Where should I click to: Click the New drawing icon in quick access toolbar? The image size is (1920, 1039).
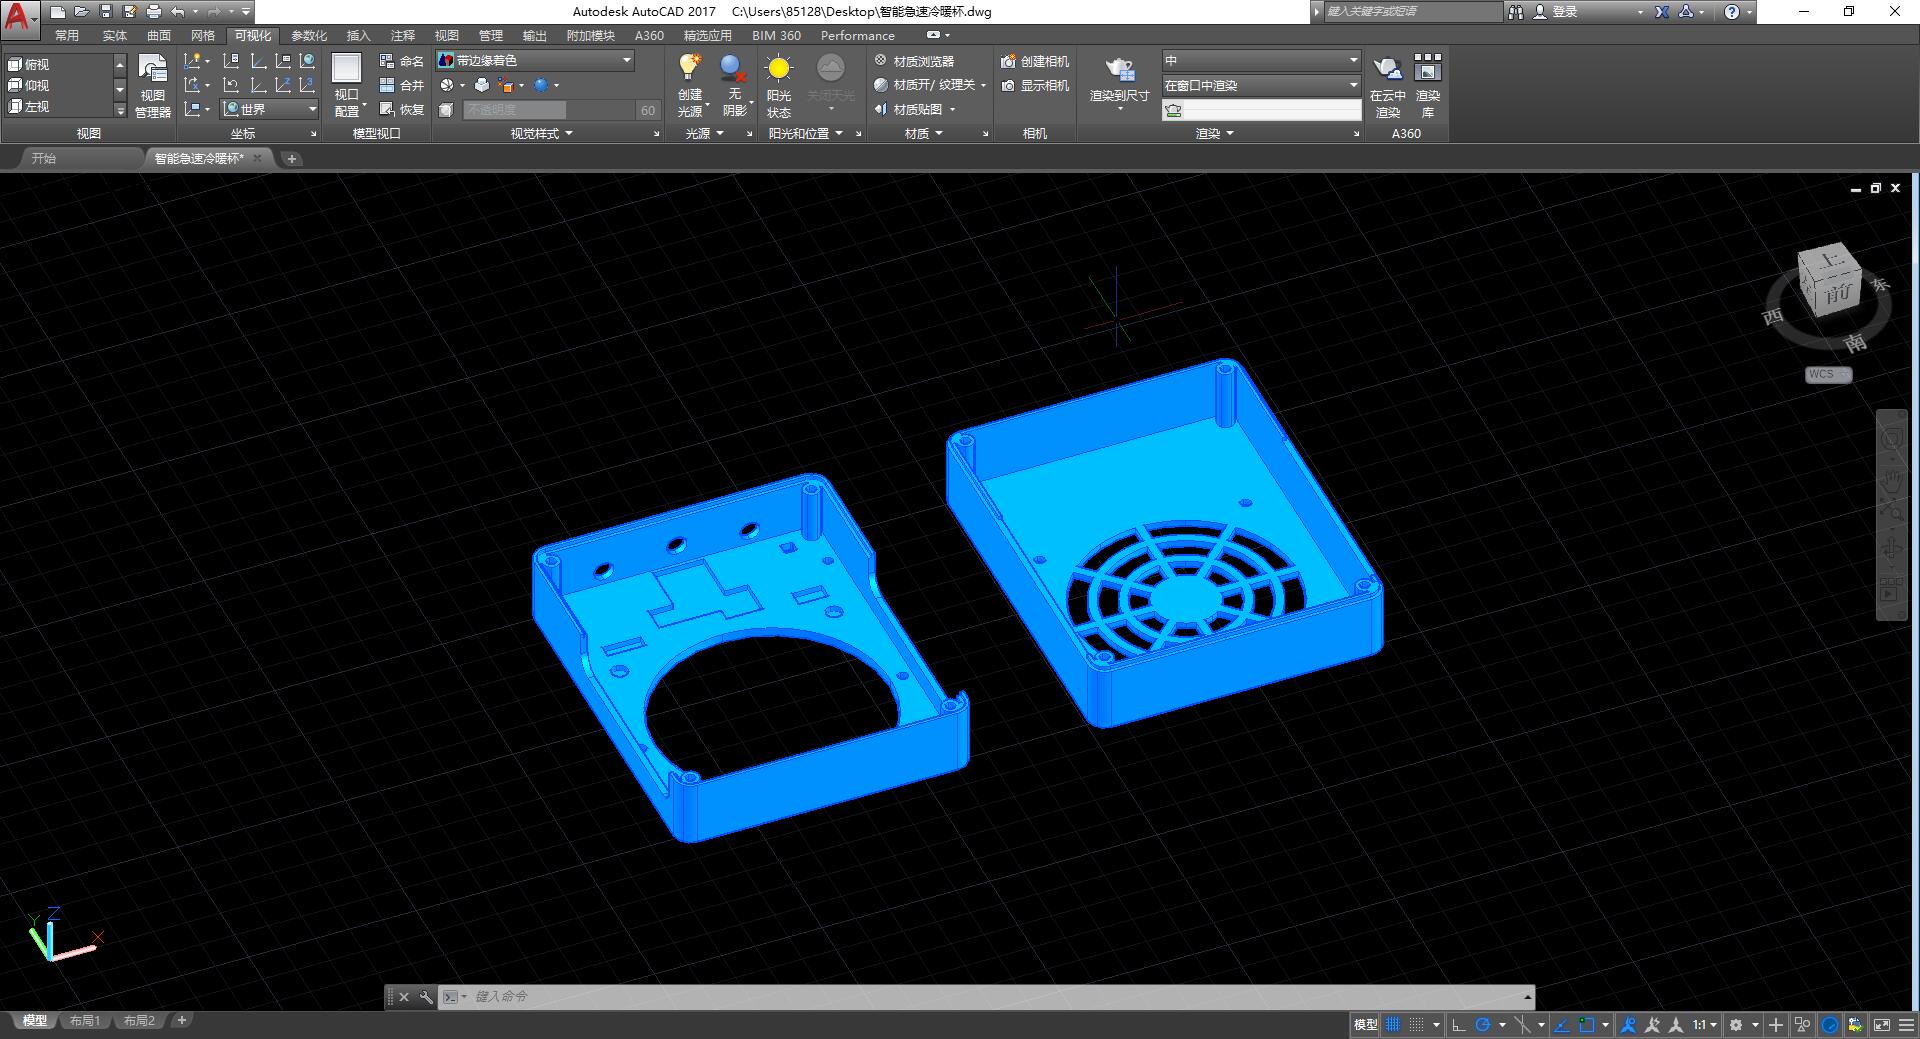pos(58,12)
